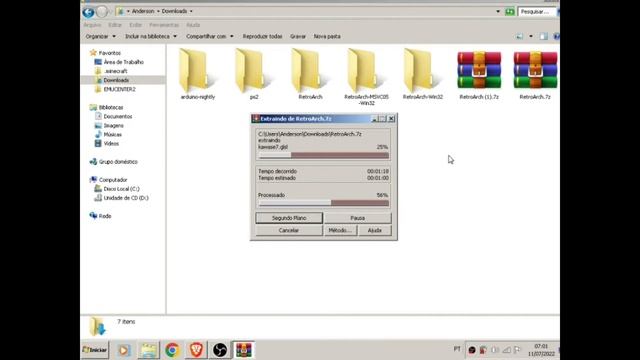
Task: Launch Google Chrome from taskbar
Action: 172,350
